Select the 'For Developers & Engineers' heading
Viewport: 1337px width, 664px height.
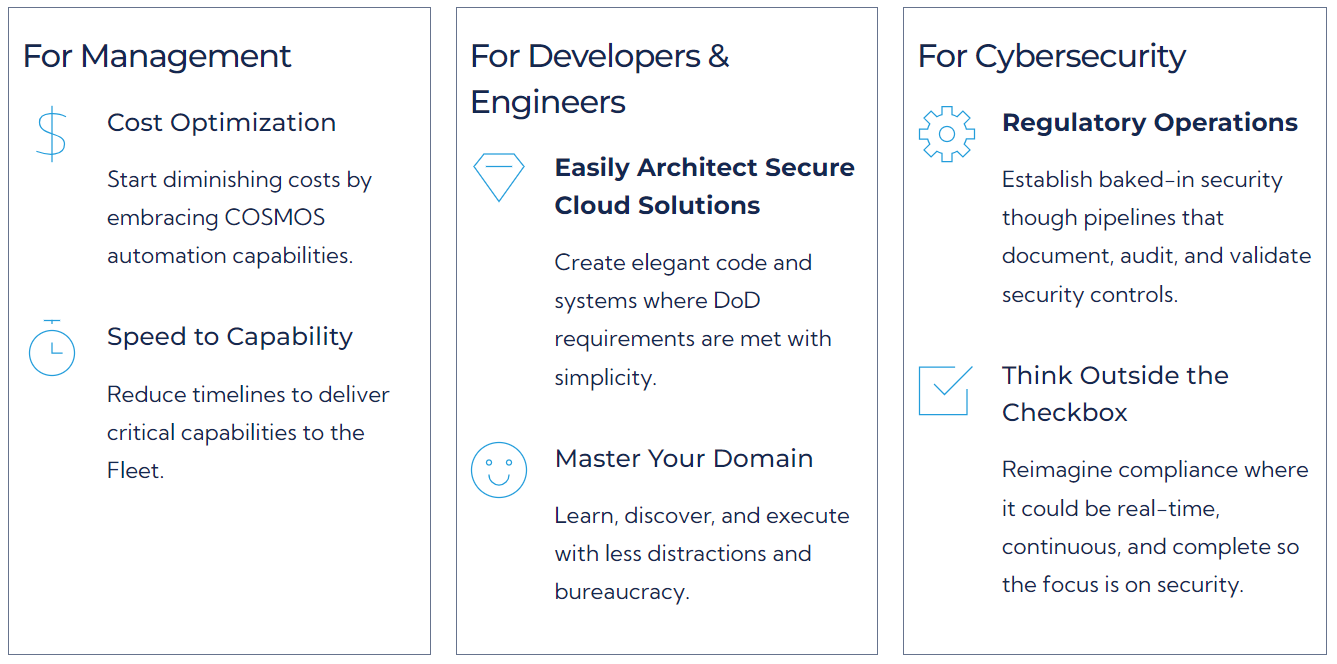(x=600, y=79)
